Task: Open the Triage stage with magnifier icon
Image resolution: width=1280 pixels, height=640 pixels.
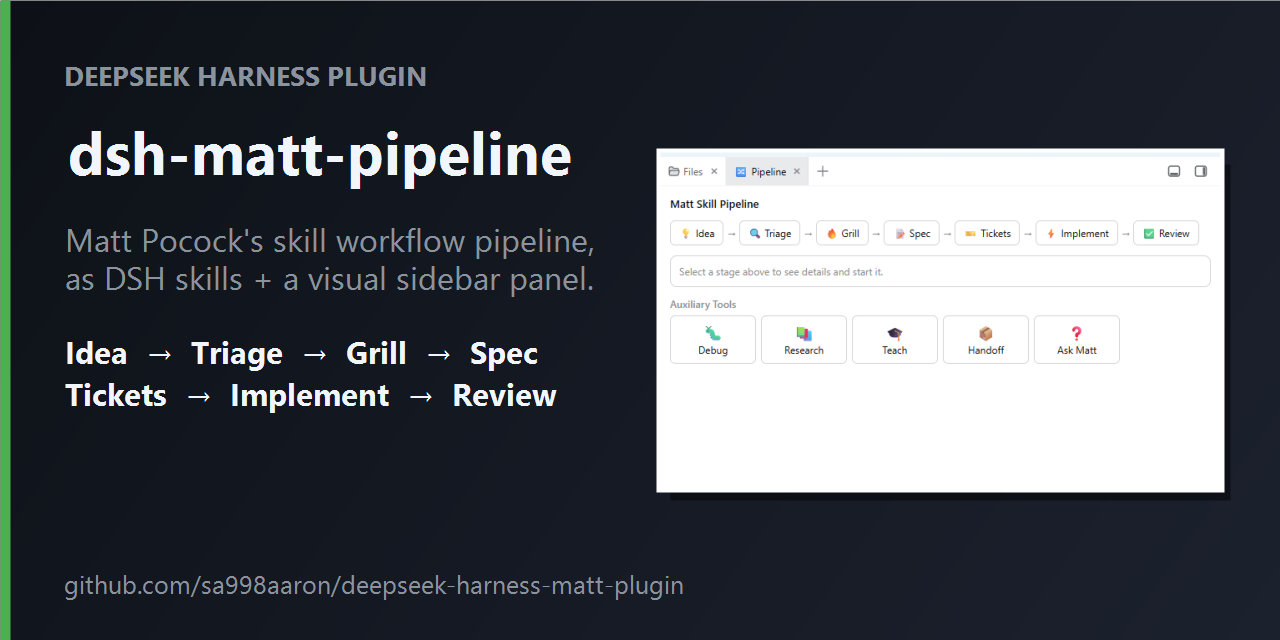Action: pyautogui.click(x=770, y=234)
